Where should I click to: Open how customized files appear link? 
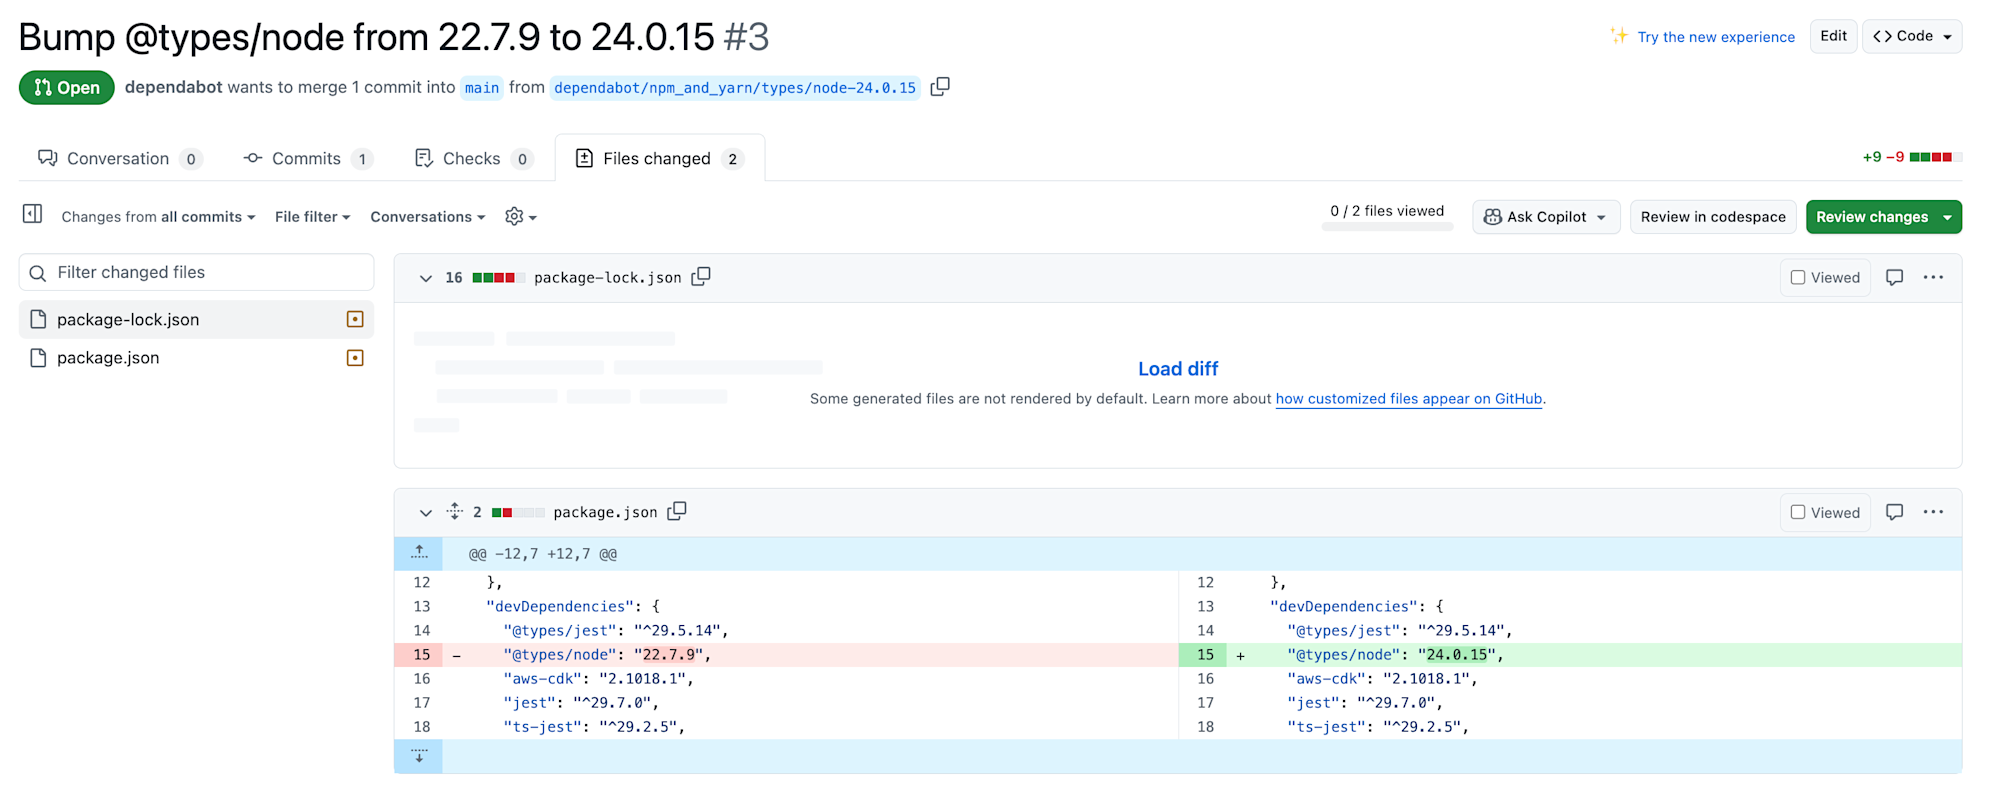coord(1409,399)
